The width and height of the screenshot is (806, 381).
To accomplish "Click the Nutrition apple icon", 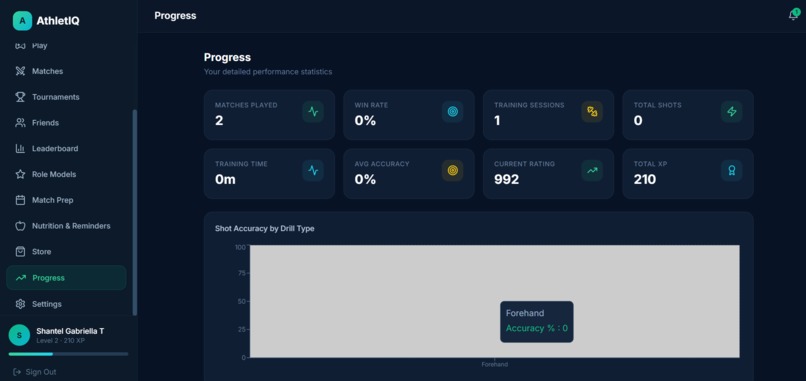I will [x=20, y=226].
